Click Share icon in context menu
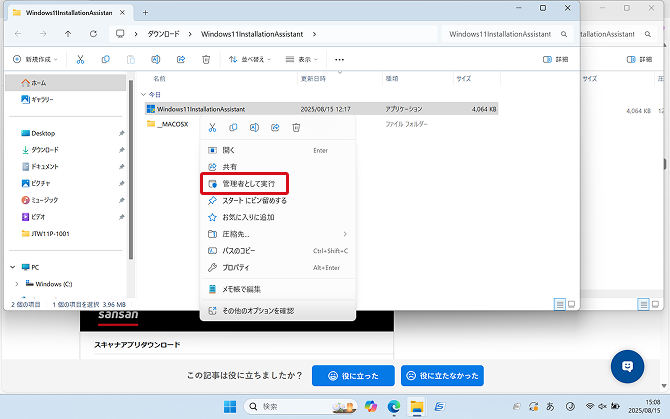The image size is (670, 419). 275,127
